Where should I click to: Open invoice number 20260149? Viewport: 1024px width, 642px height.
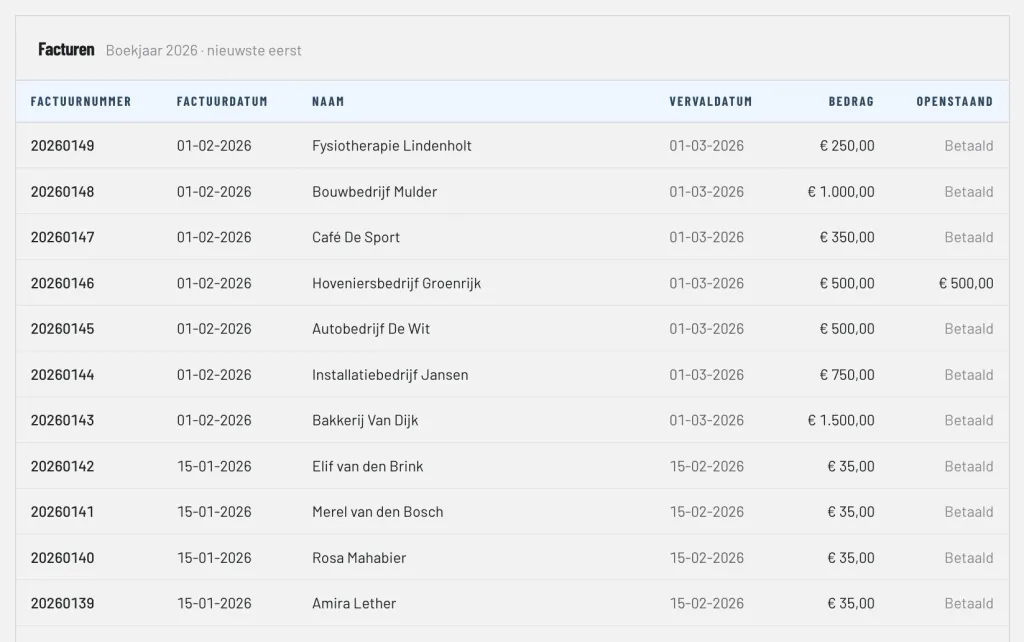tap(63, 146)
